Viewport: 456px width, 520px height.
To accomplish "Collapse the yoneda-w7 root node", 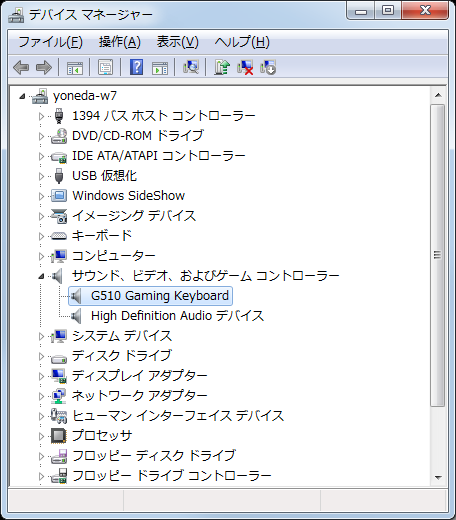I will (x=22, y=96).
